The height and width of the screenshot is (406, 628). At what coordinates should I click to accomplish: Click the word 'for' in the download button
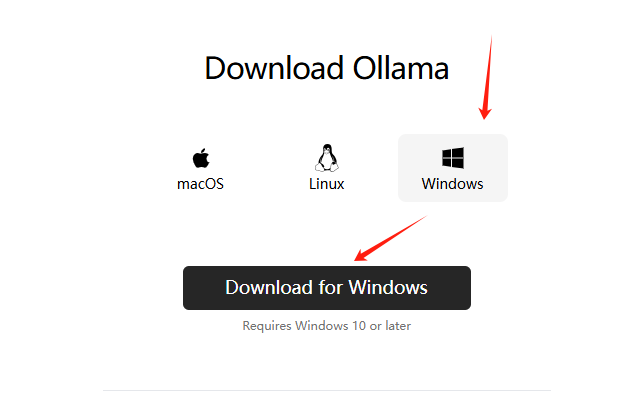[x=330, y=287]
